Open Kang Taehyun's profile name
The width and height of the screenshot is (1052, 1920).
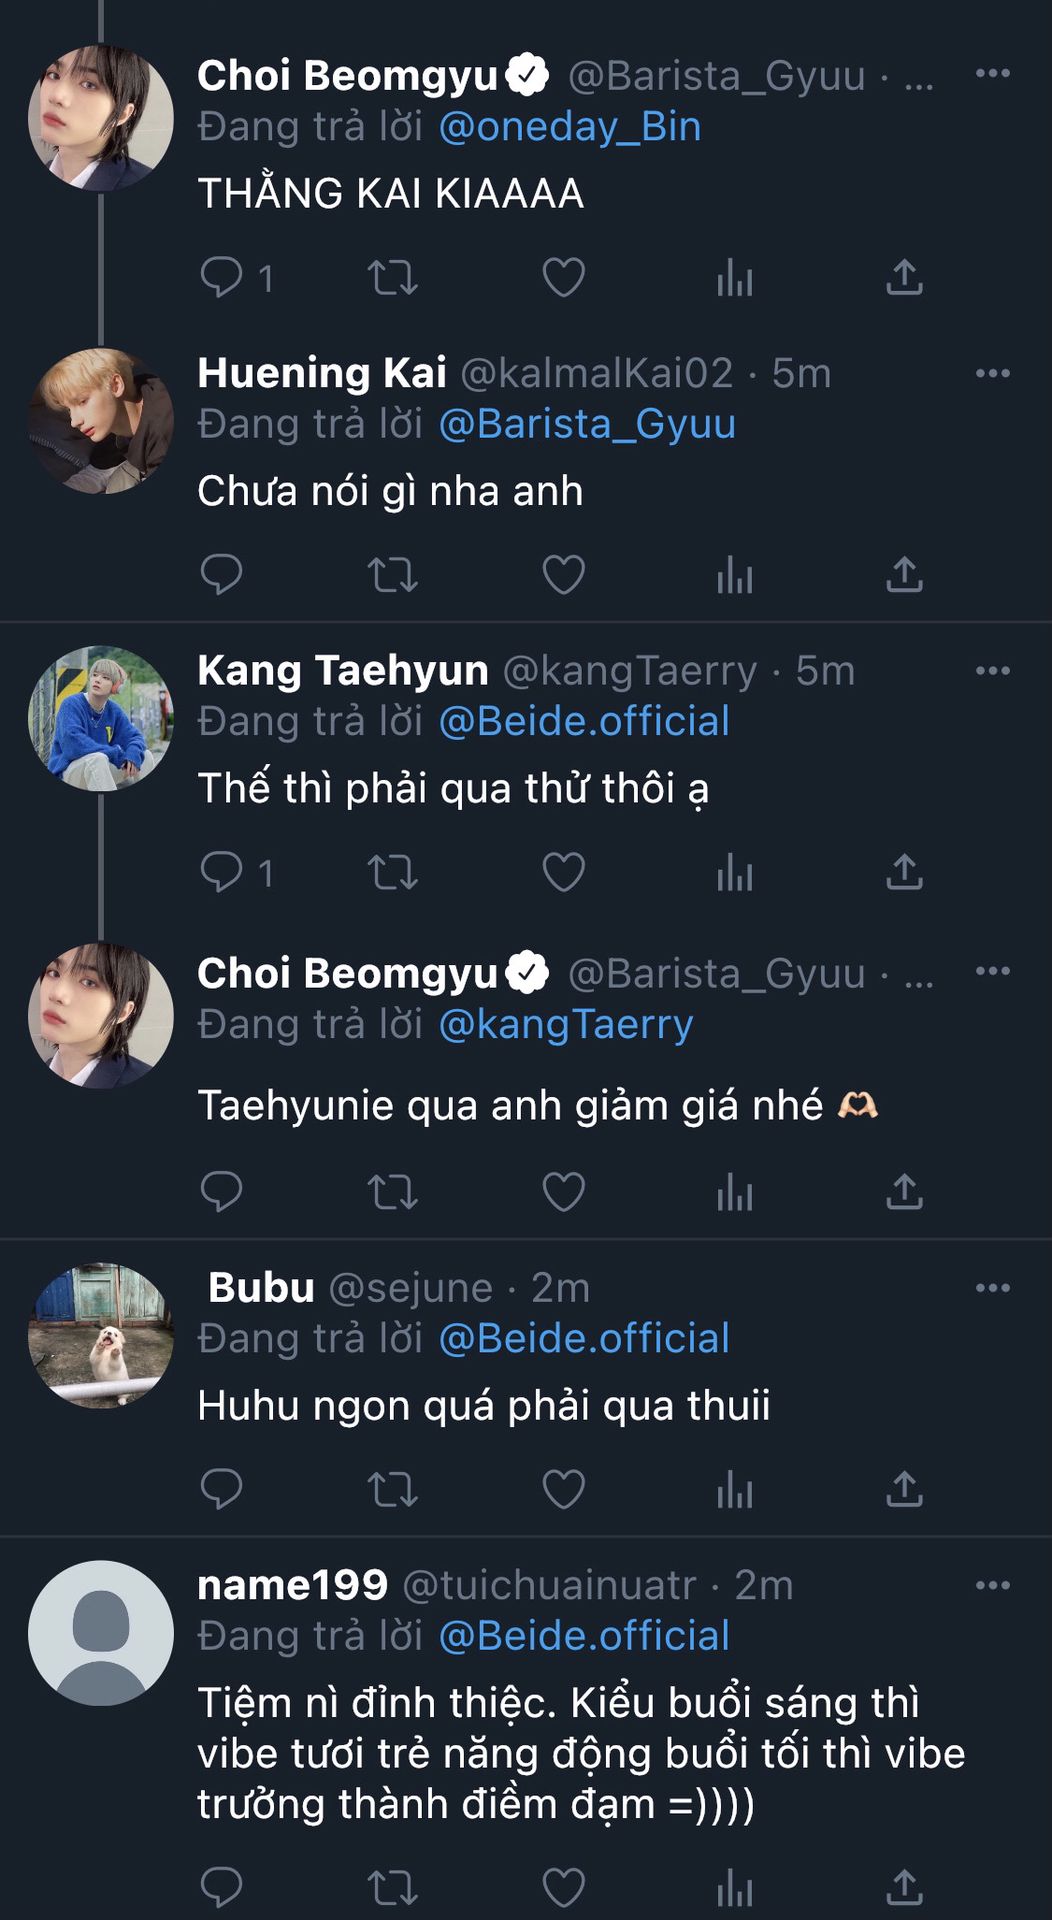[343, 671]
